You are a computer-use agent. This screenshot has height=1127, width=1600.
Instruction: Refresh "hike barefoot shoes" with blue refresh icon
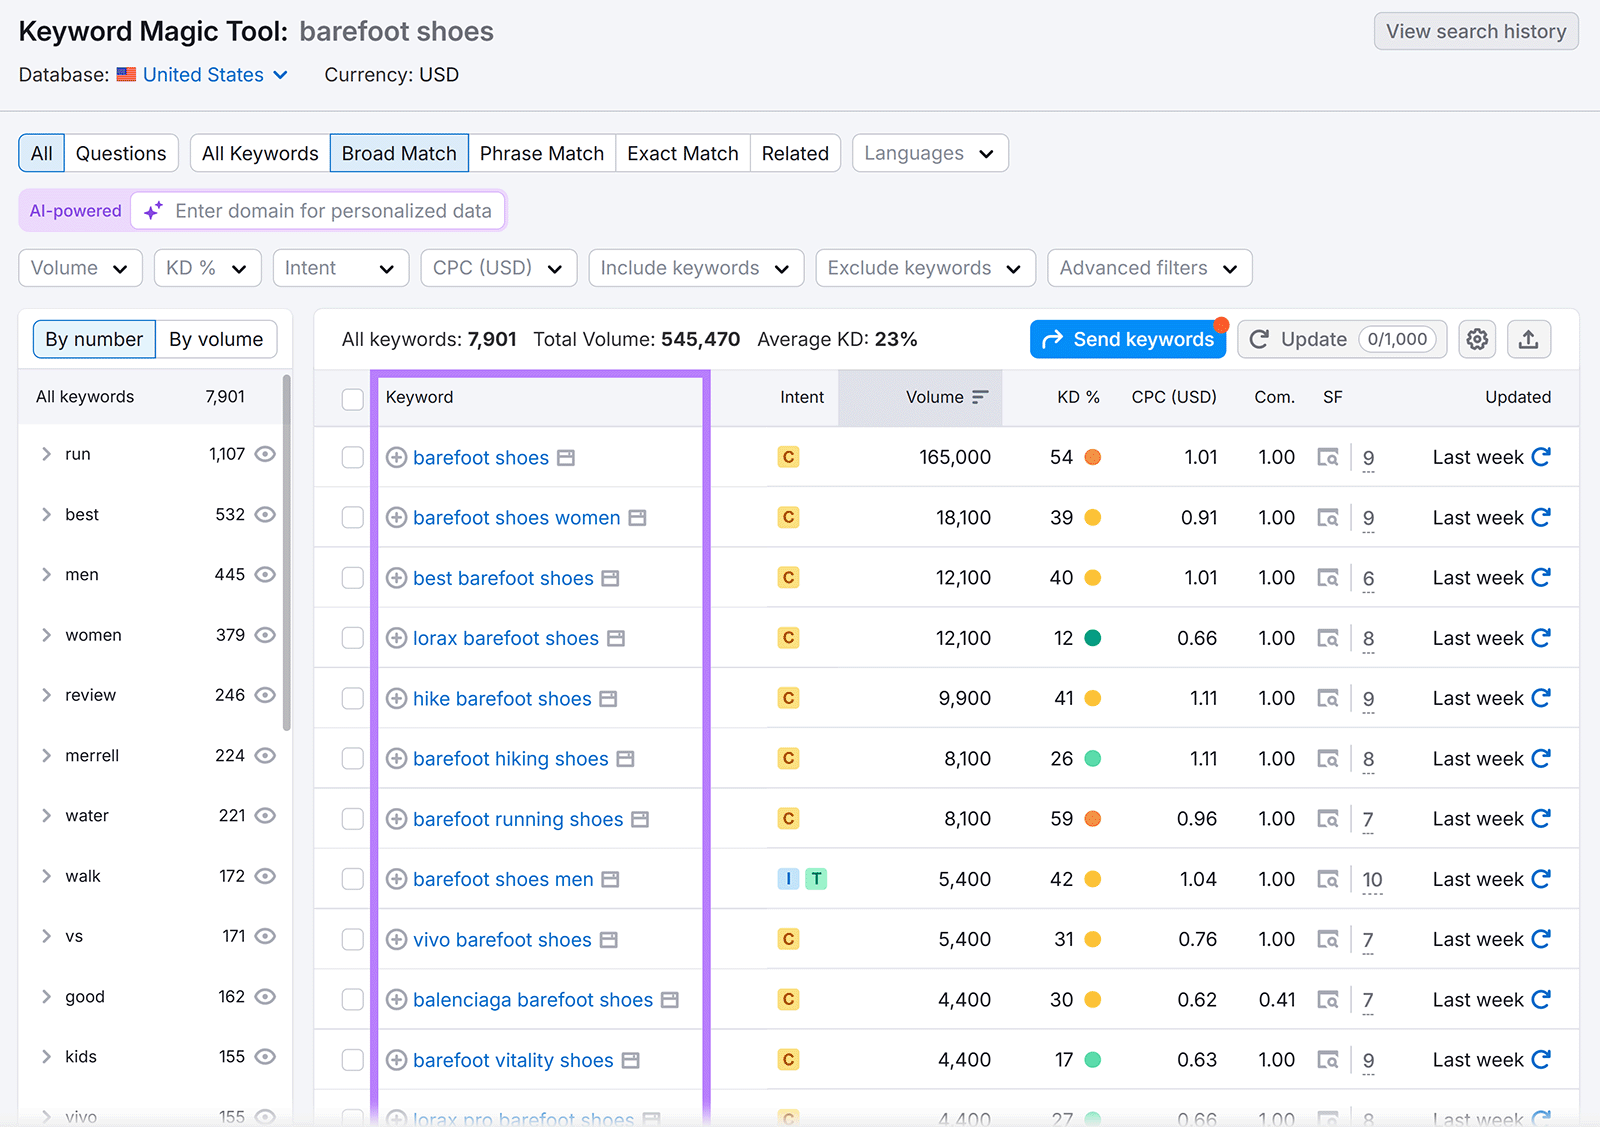point(1542,698)
